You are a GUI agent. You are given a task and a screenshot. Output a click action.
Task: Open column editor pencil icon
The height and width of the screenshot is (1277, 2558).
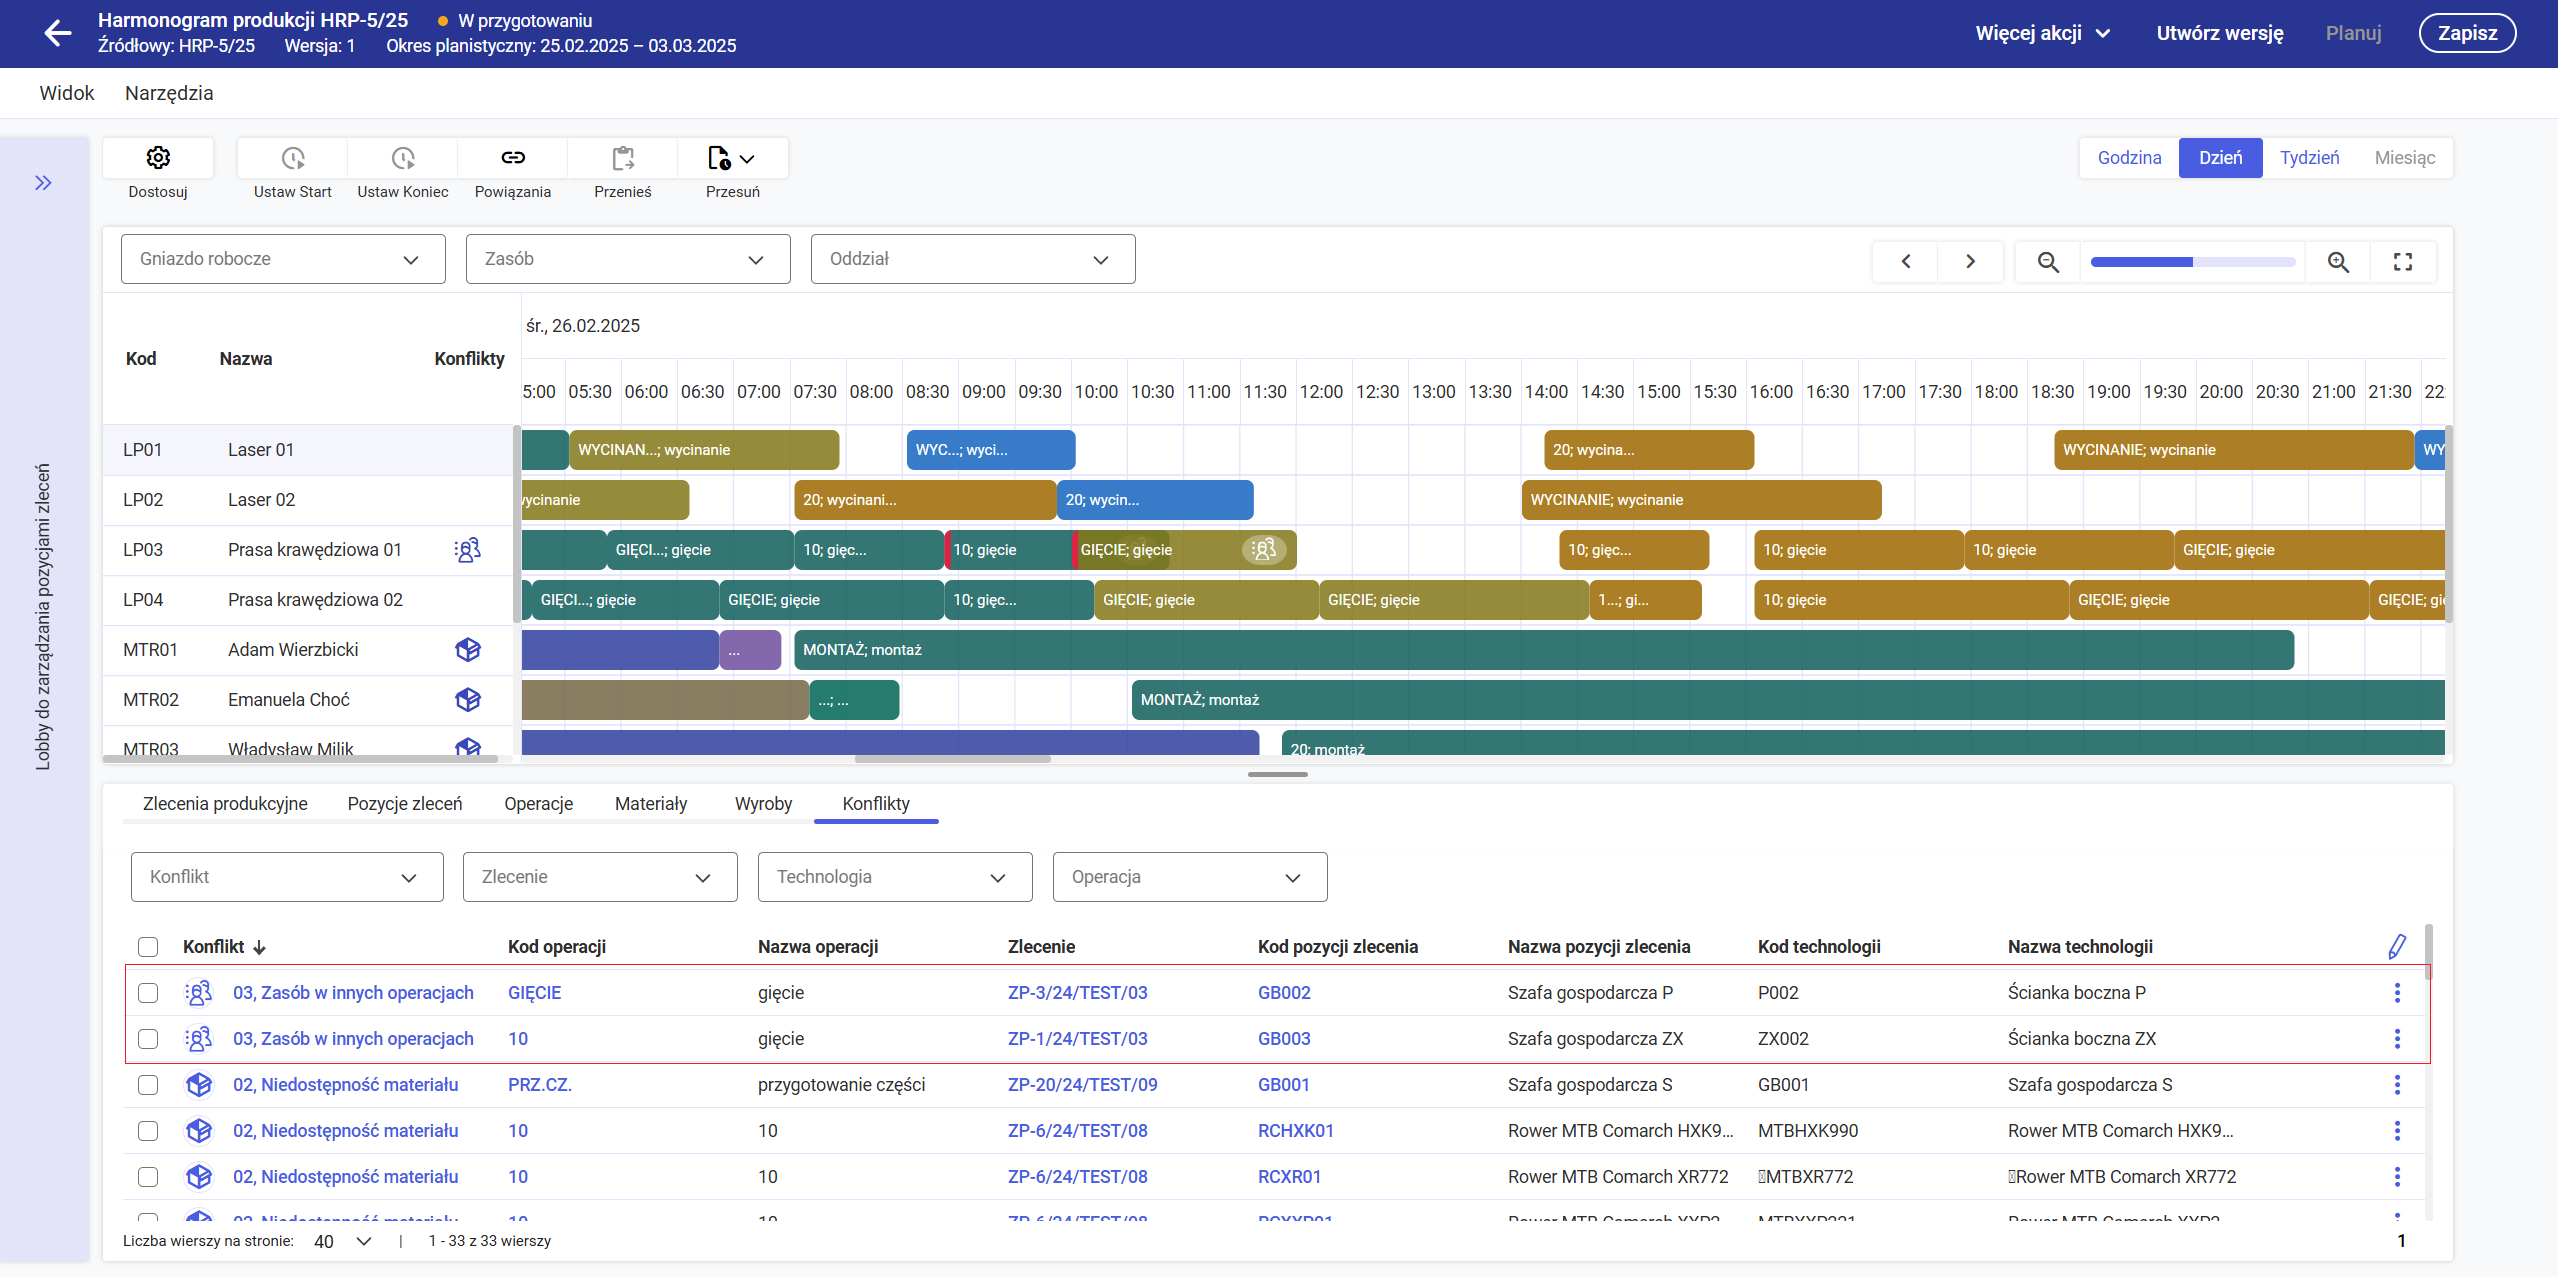[2397, 946]
